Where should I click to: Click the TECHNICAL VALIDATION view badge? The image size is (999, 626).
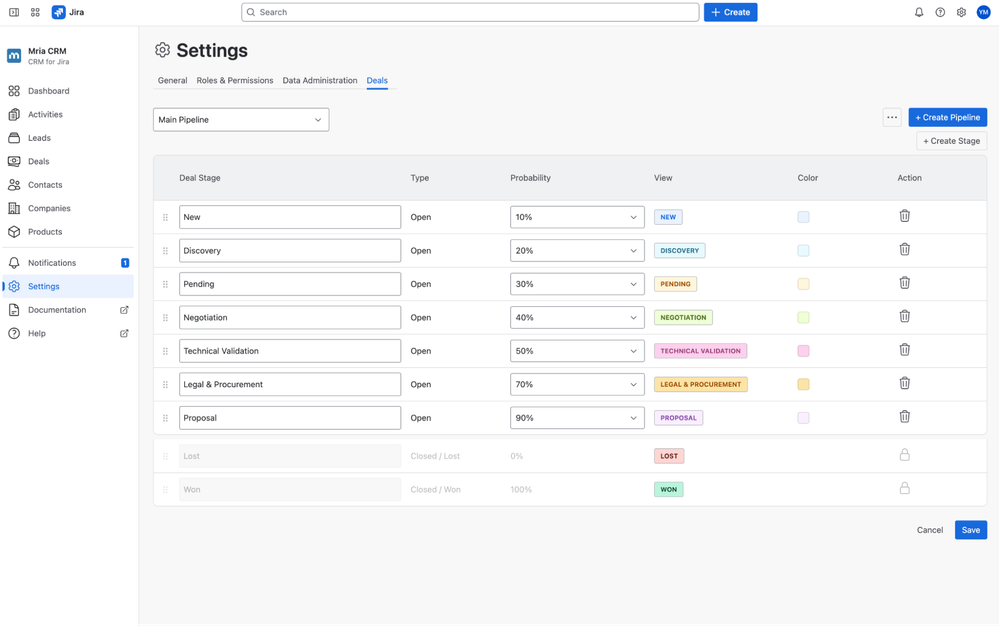tap(700, 351)
